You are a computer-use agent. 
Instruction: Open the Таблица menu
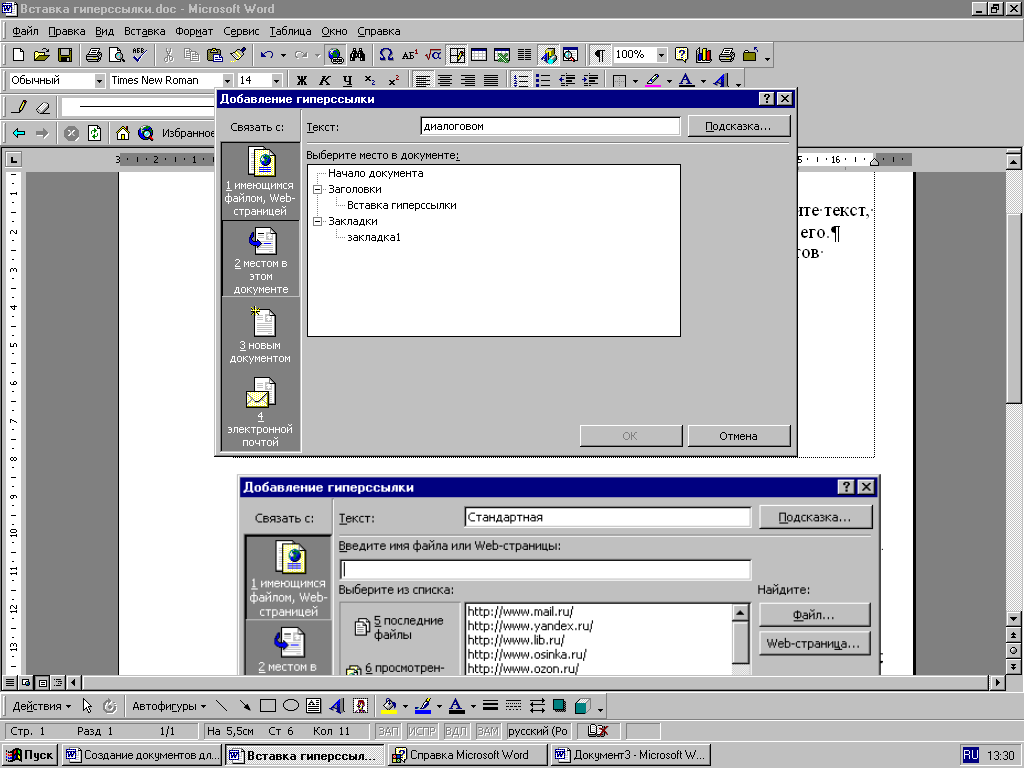point(290,31)
